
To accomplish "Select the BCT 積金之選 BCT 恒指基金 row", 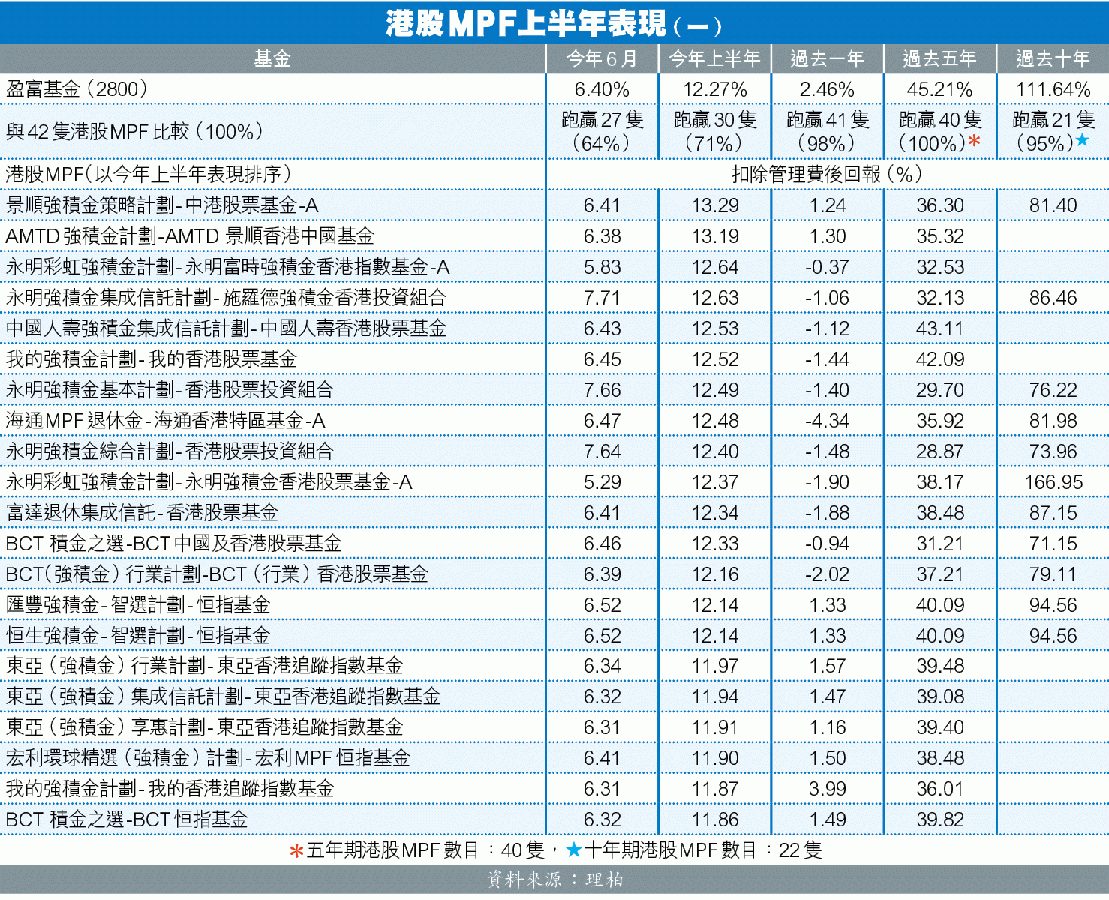I will point(127,820).
